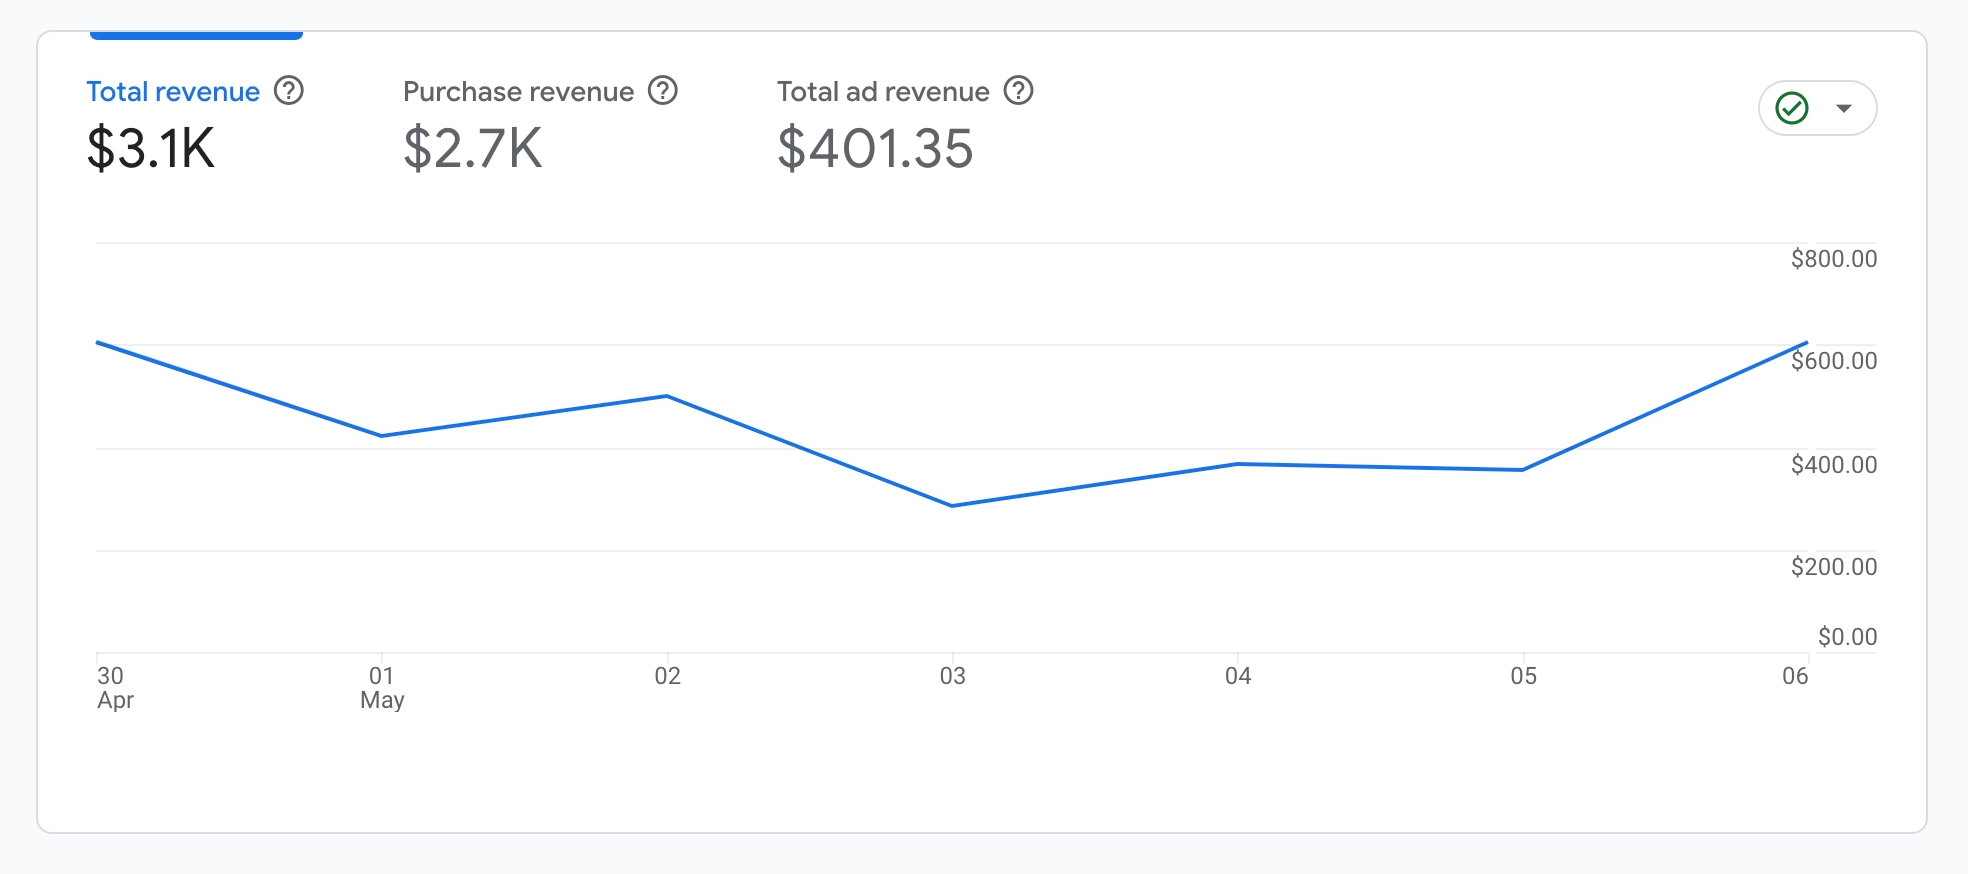The width and height of the screenshot is (1968, 874).
Task: Click help icon beside Total ad revenue
Action: click(1018, 91)
